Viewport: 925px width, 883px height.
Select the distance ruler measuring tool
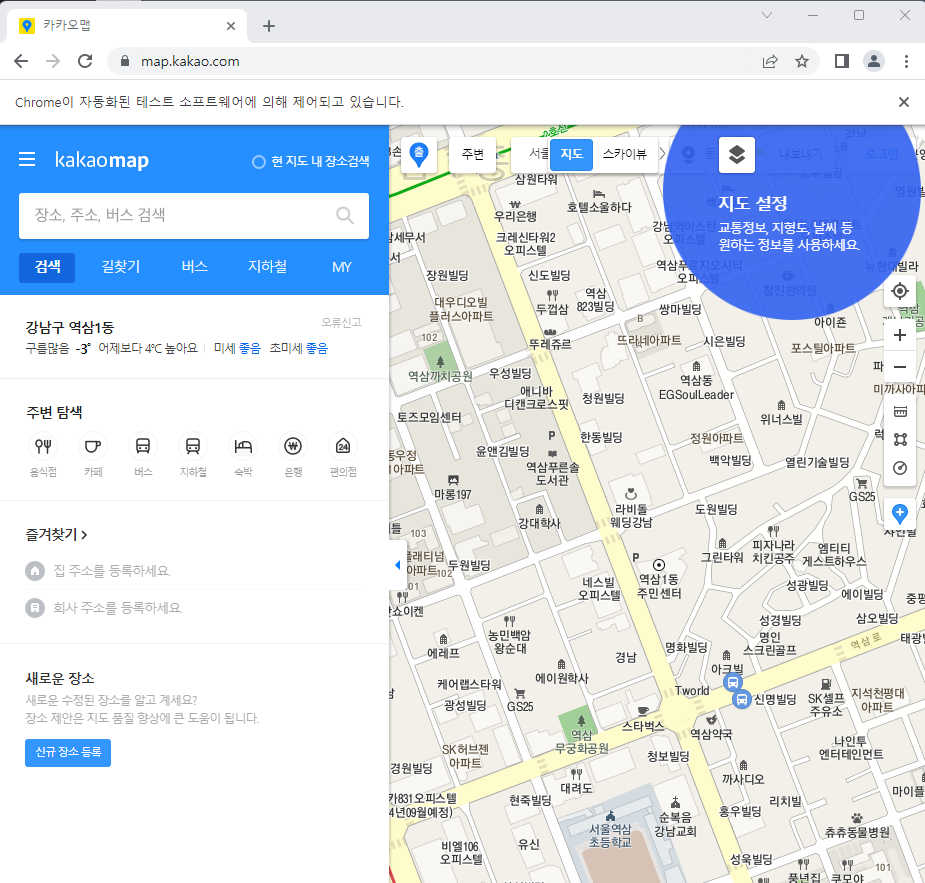click(900, 411)
